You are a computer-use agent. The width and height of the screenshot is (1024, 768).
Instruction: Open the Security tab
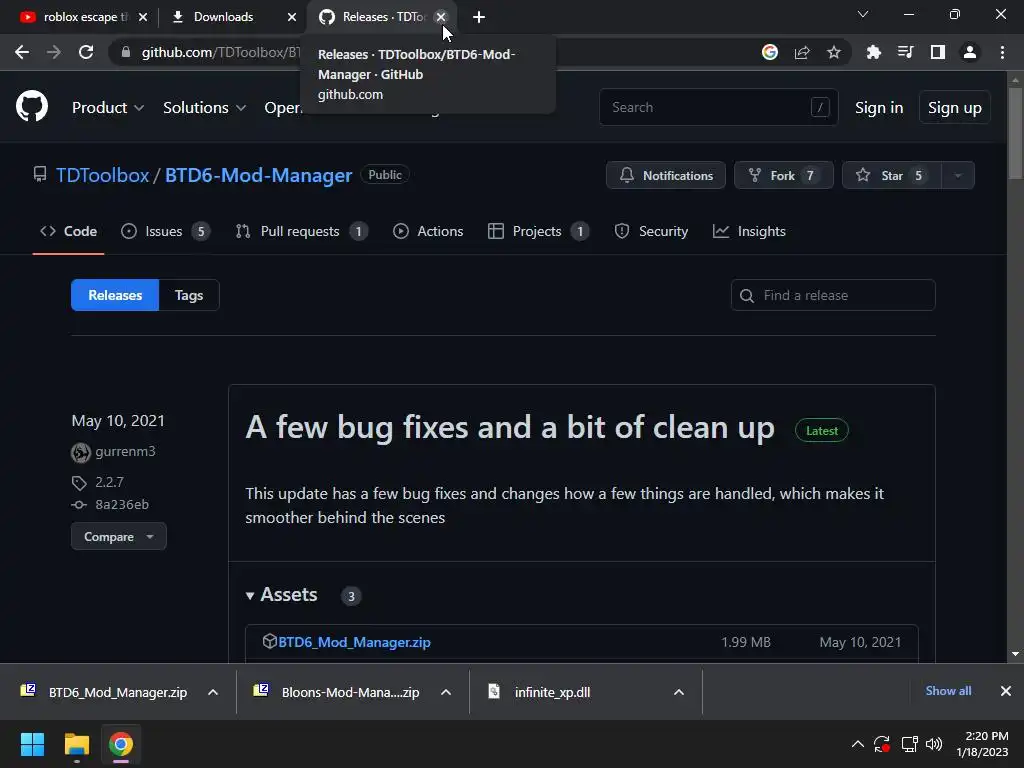(x=651, y=231)
